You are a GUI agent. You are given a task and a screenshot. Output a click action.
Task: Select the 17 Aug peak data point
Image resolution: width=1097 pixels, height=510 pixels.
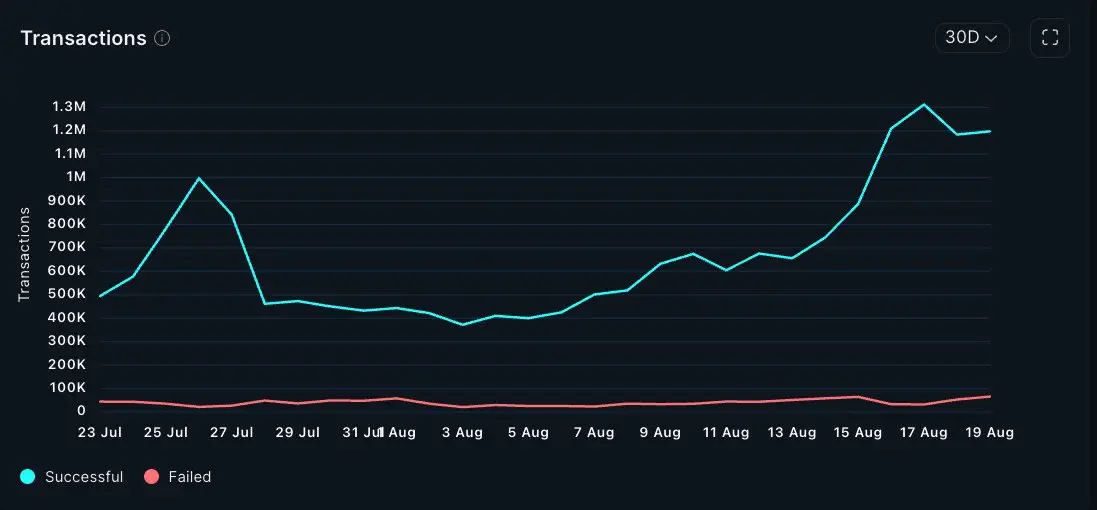(924, 105)
